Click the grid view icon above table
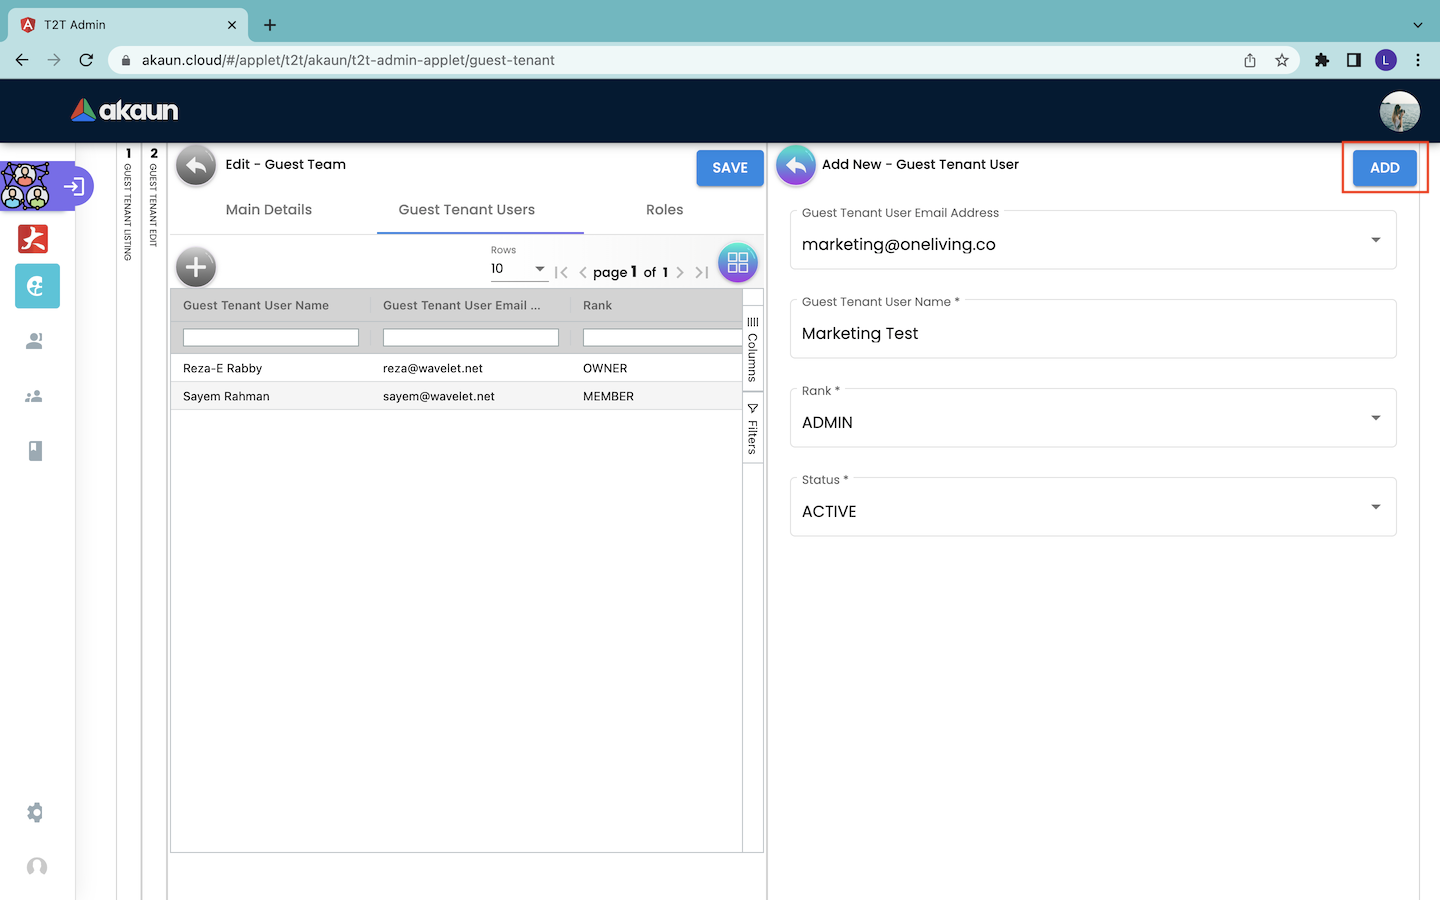Viewport: 1440px width, 900px height. pyautogui.click(x=737, y=263)
